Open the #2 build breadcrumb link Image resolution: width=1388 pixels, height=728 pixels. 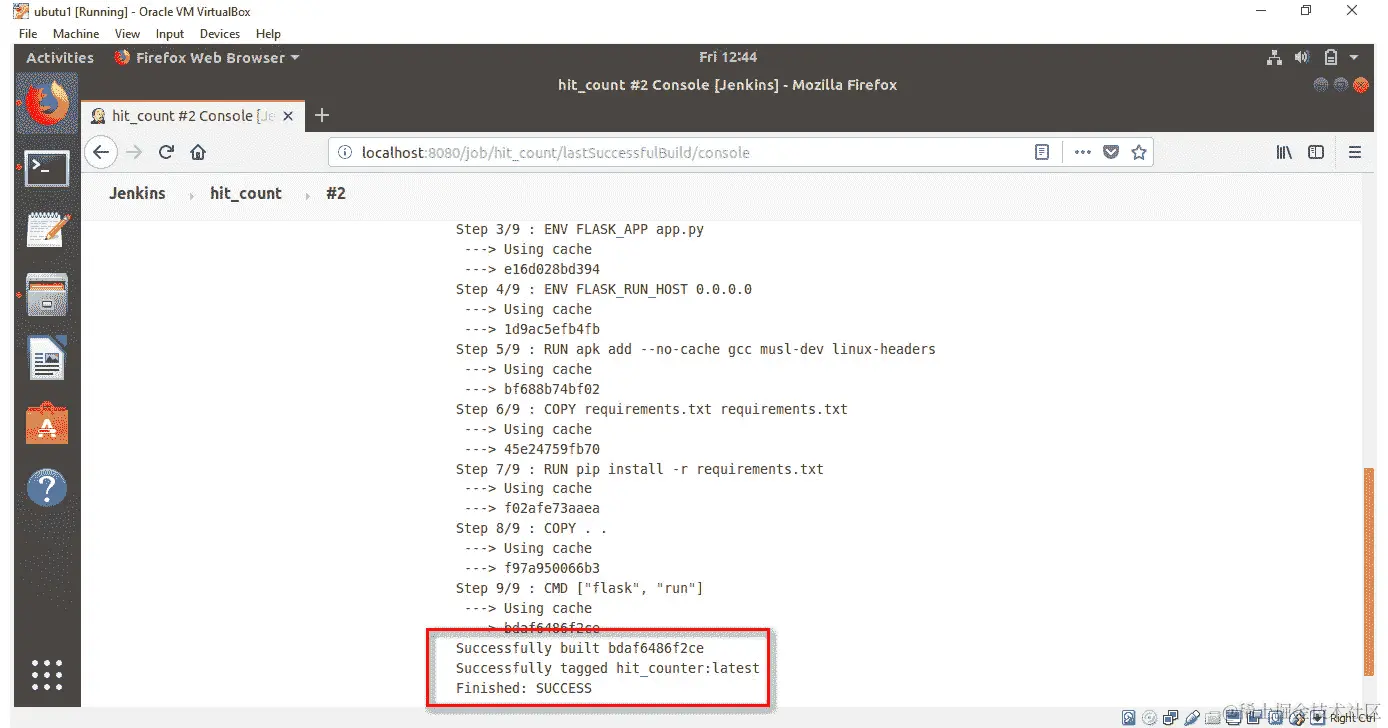coord(336,194)
